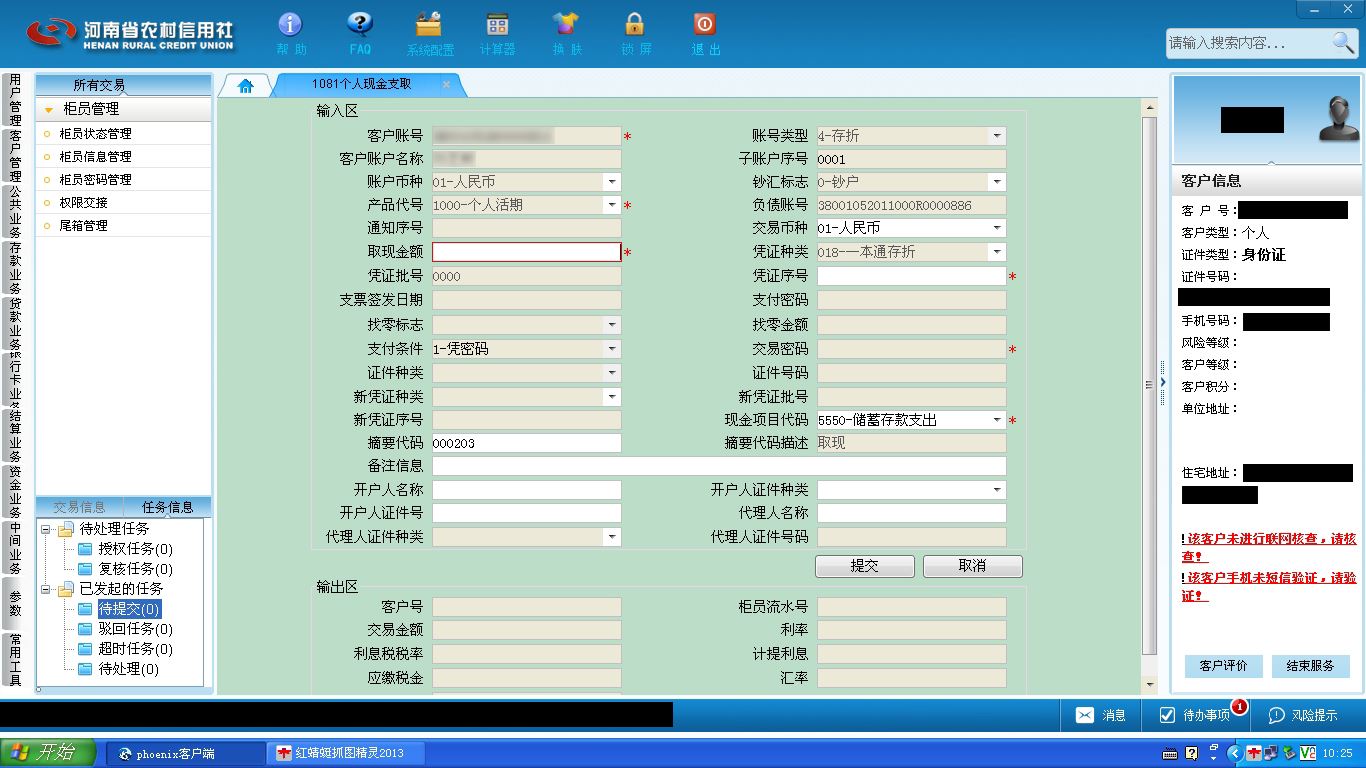Image resolution: width=1366 pixels, height=768 pixels.
Task: Open the 账号类型 dropdown
Action: 997,136
